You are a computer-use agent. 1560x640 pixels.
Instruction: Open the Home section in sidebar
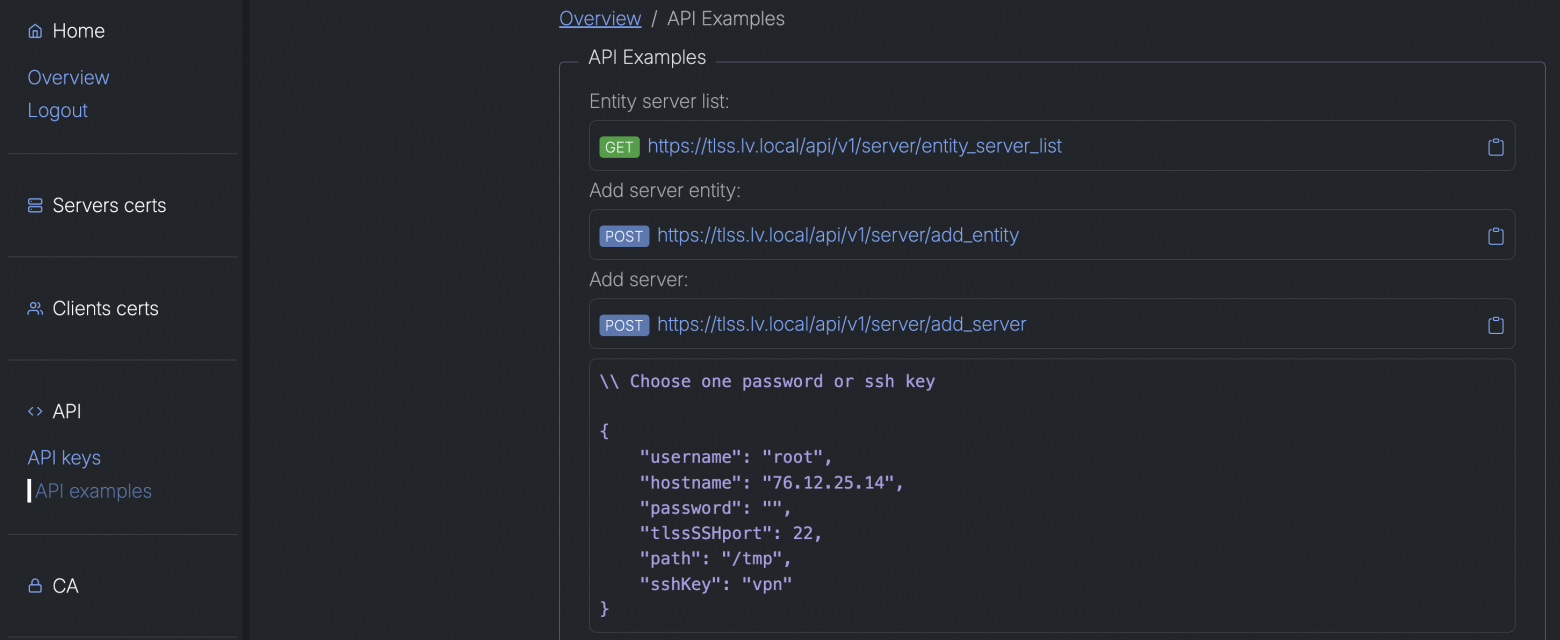pyautogui.click(x=79, y=31)
